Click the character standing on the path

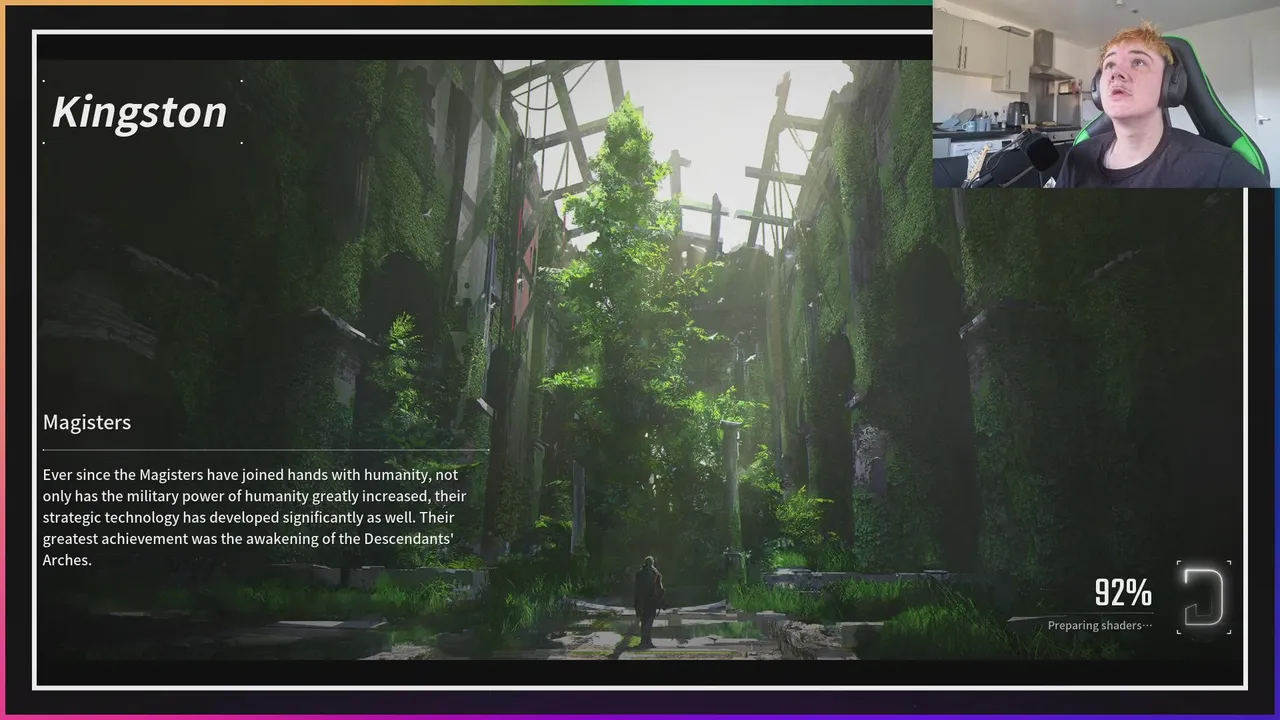(649, 601)
